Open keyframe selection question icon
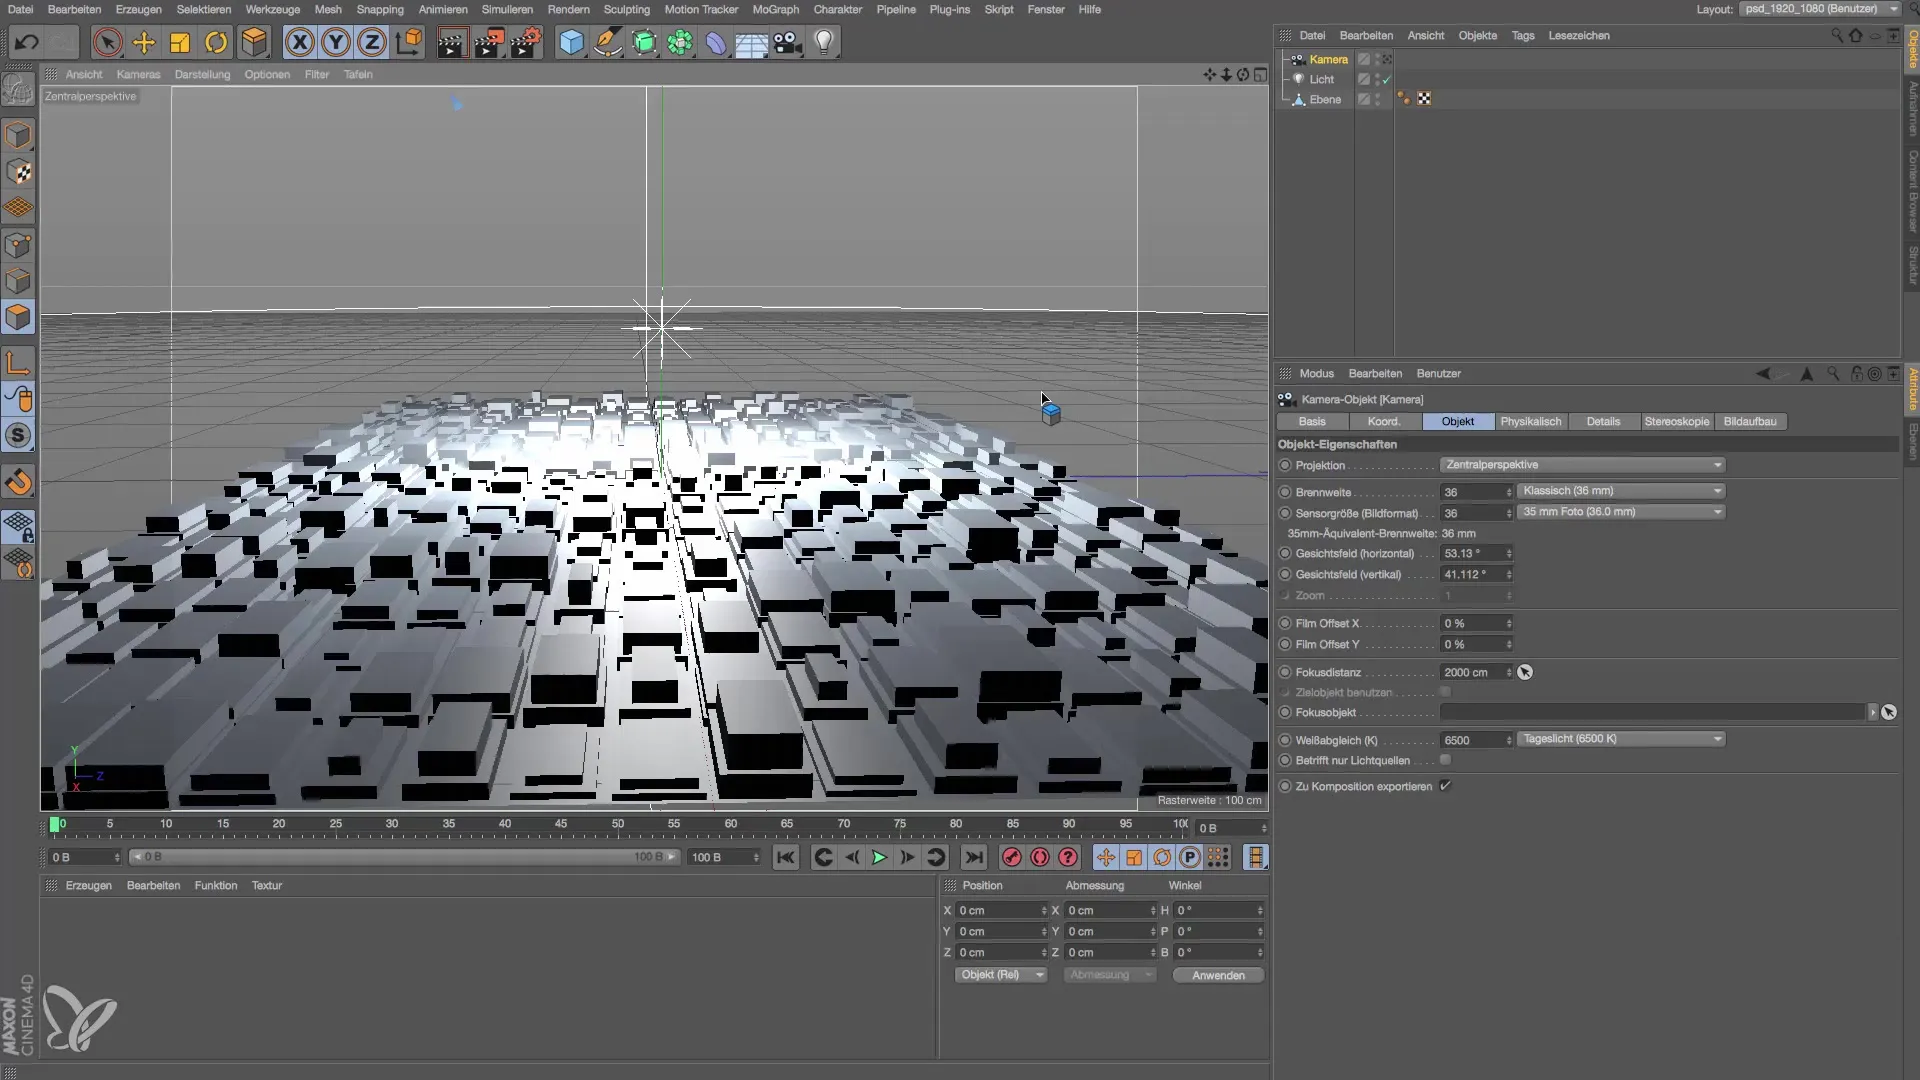 1068,857
